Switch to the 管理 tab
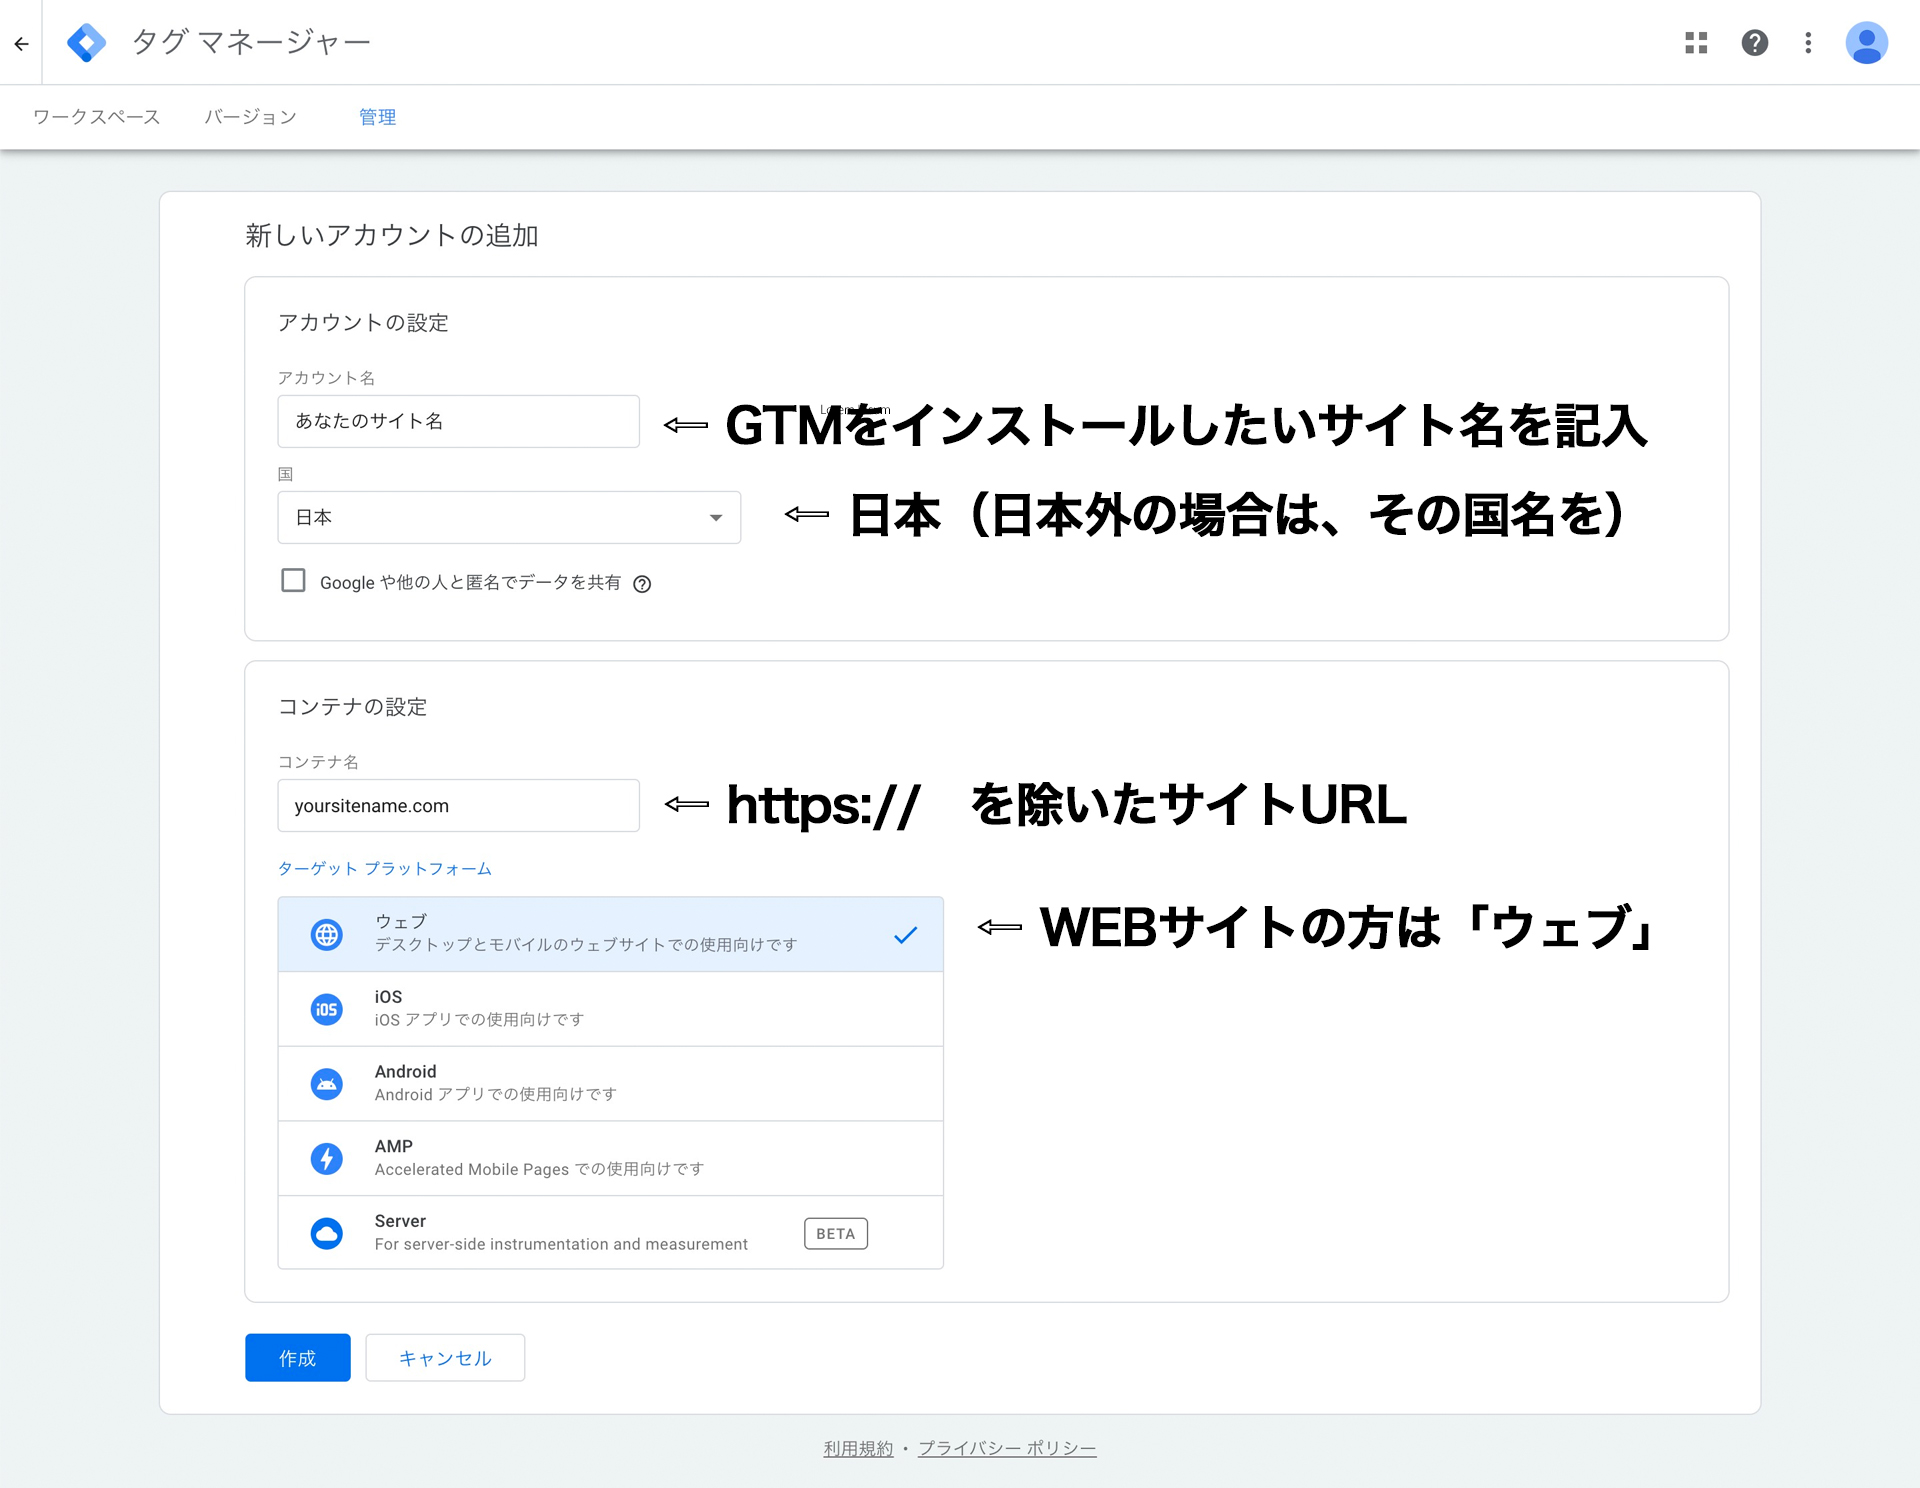Screen dimensions: 1920x1488 tap(378, 117)
